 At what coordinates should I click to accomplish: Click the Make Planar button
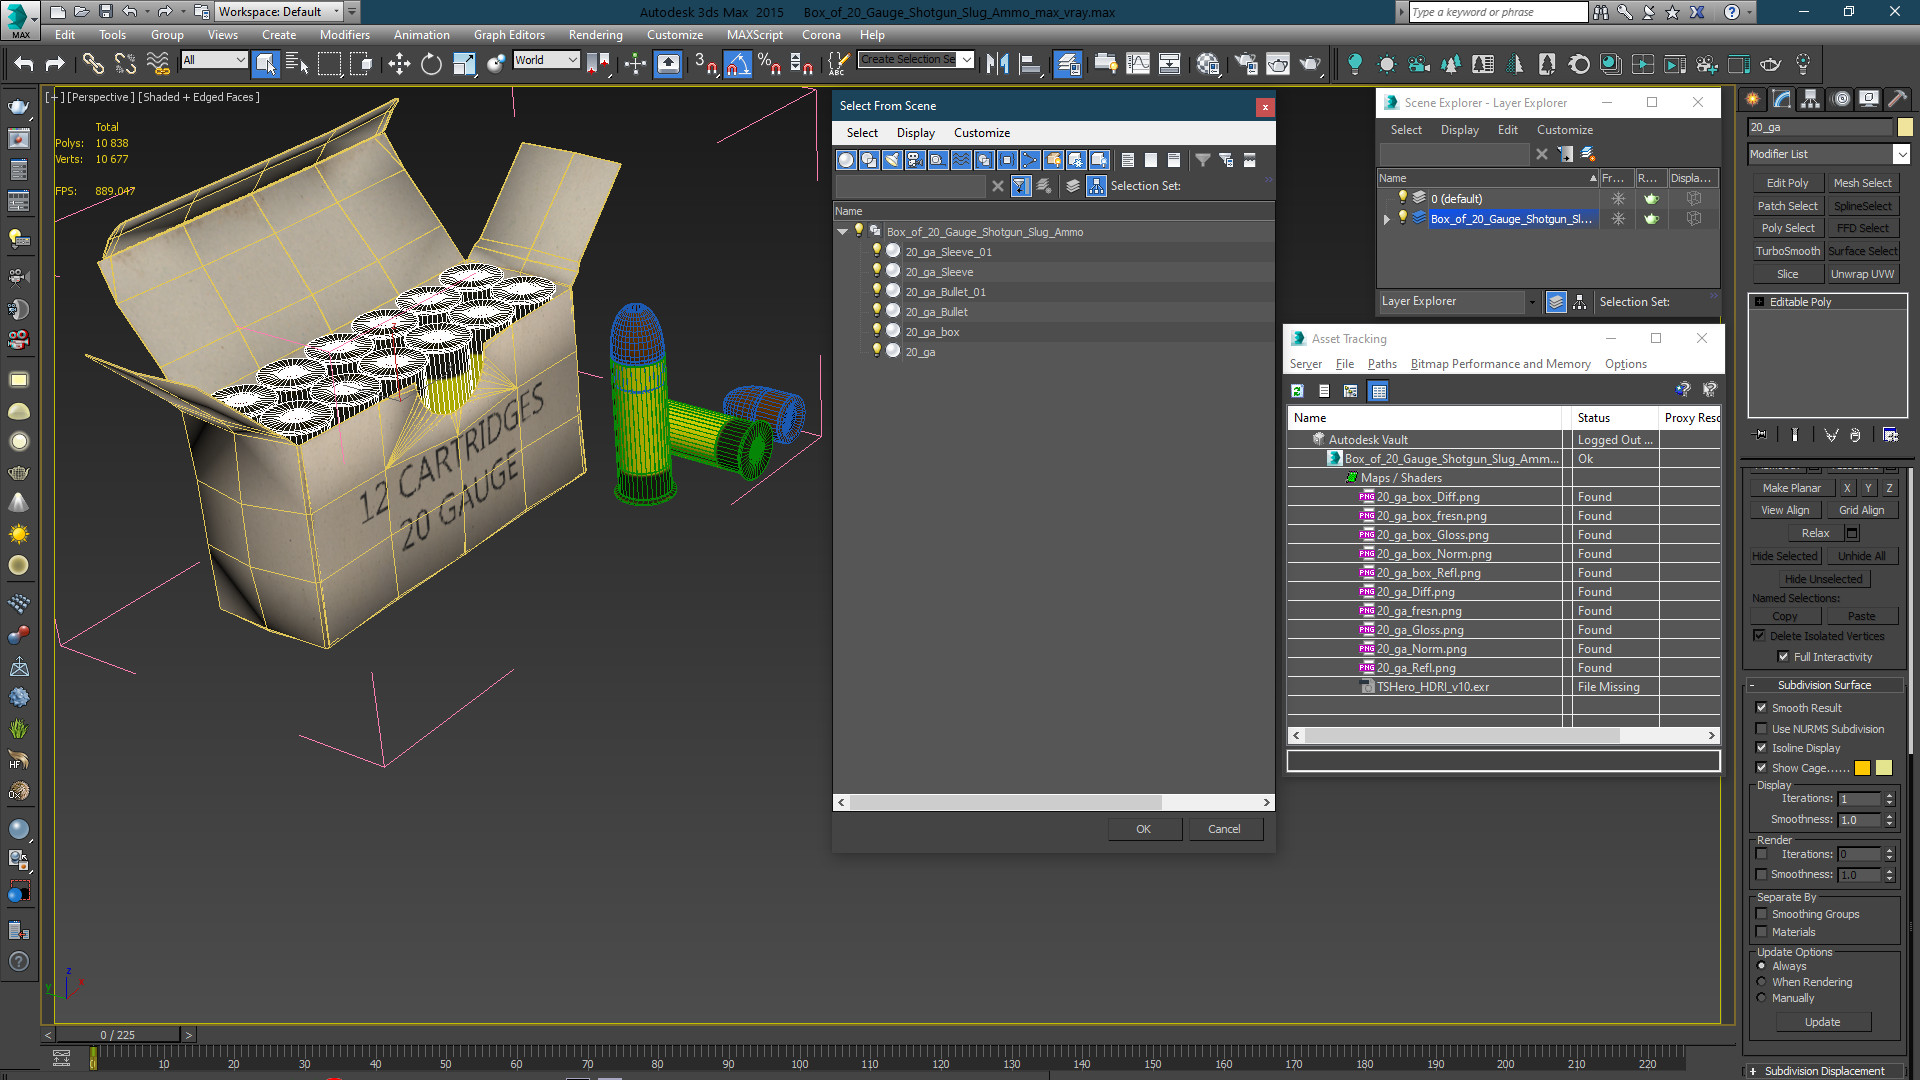(x=1791, y=488)
